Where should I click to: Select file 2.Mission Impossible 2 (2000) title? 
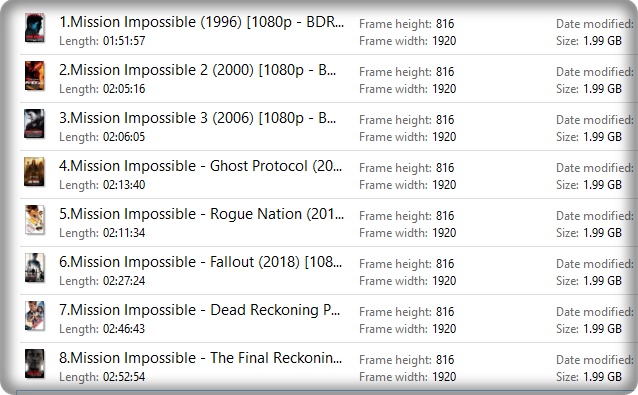[x=197, y=70]
